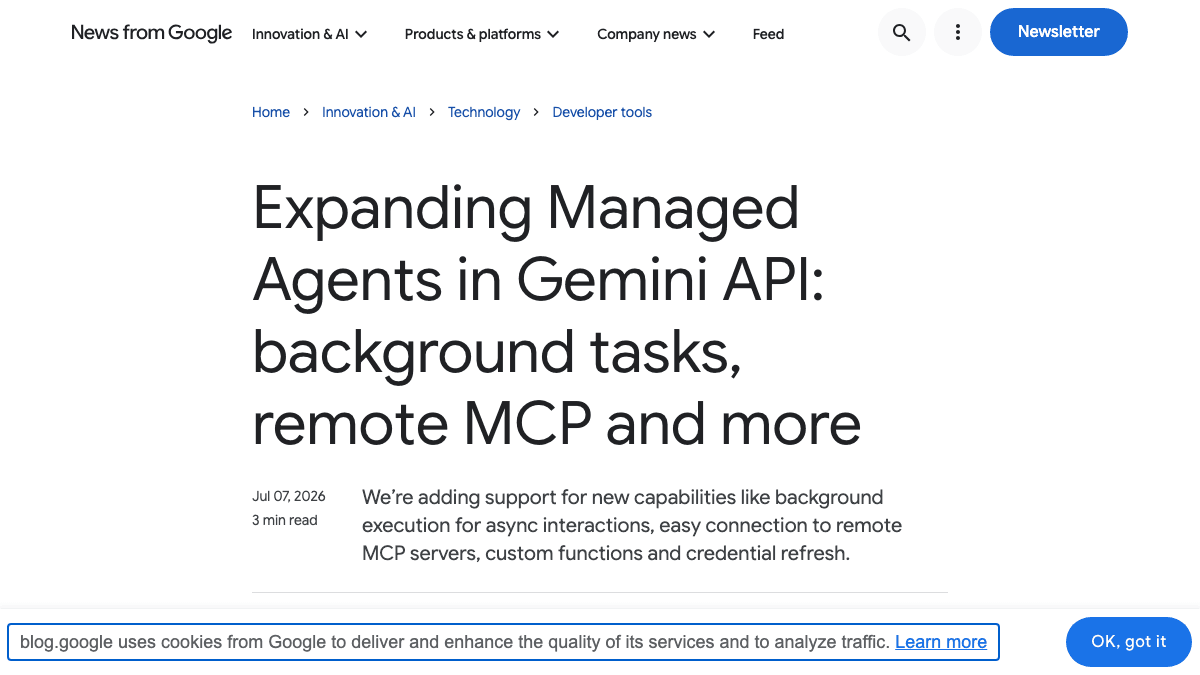Open Technology breadcrumb link

pyautogui.click(x=484, y=112)
